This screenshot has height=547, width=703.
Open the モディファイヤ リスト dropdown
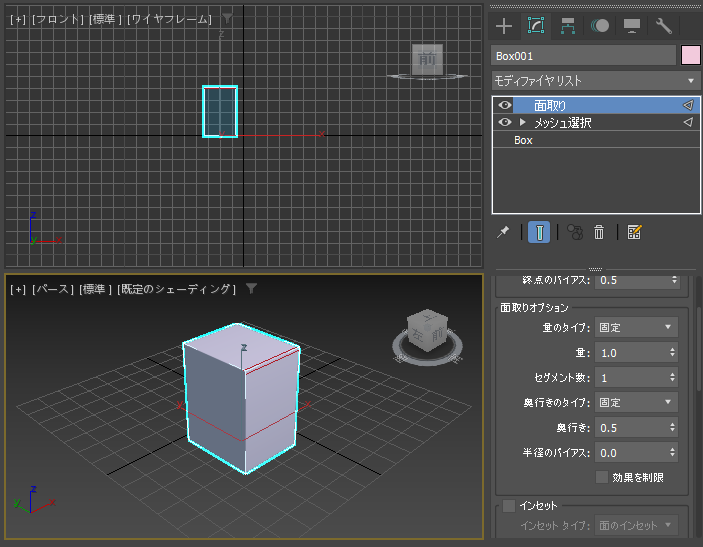[596, 81]
